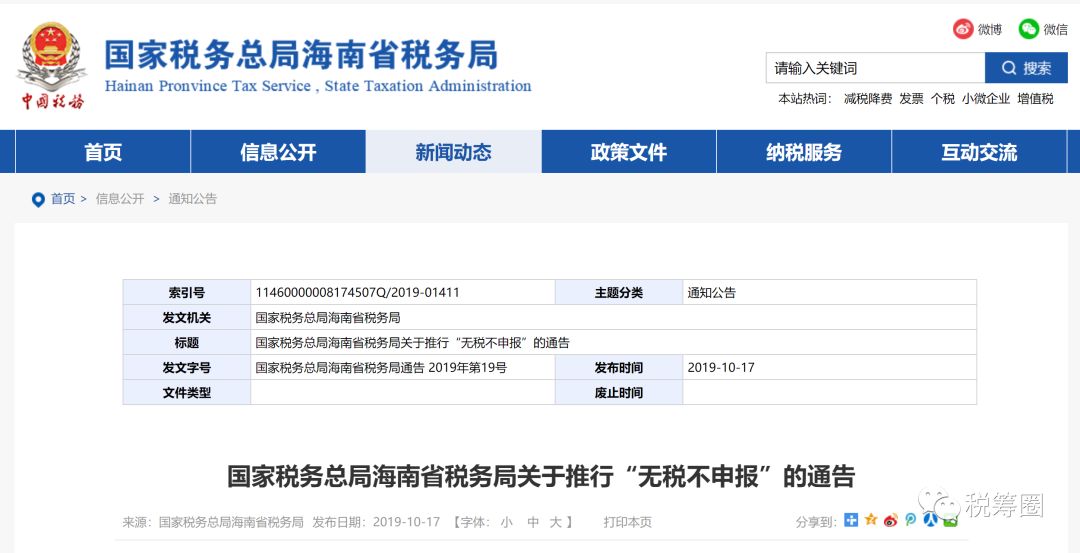Click the blue location pin breadcrumb icon
1080x553 pixels.
(x=38, y=200)
